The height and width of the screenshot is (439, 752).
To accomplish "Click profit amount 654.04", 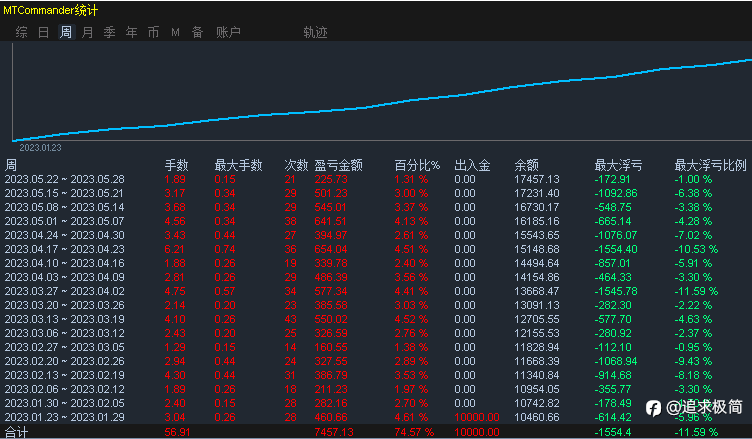I will point(331,249).
